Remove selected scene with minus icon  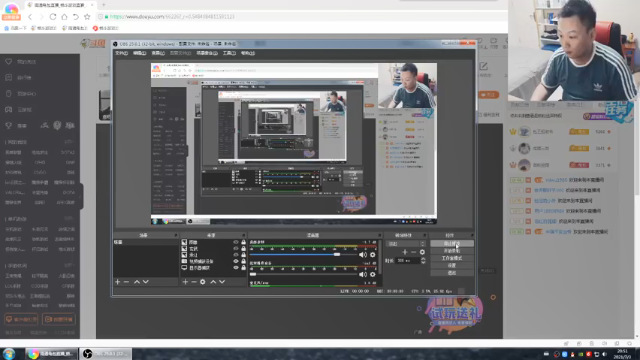127,282
